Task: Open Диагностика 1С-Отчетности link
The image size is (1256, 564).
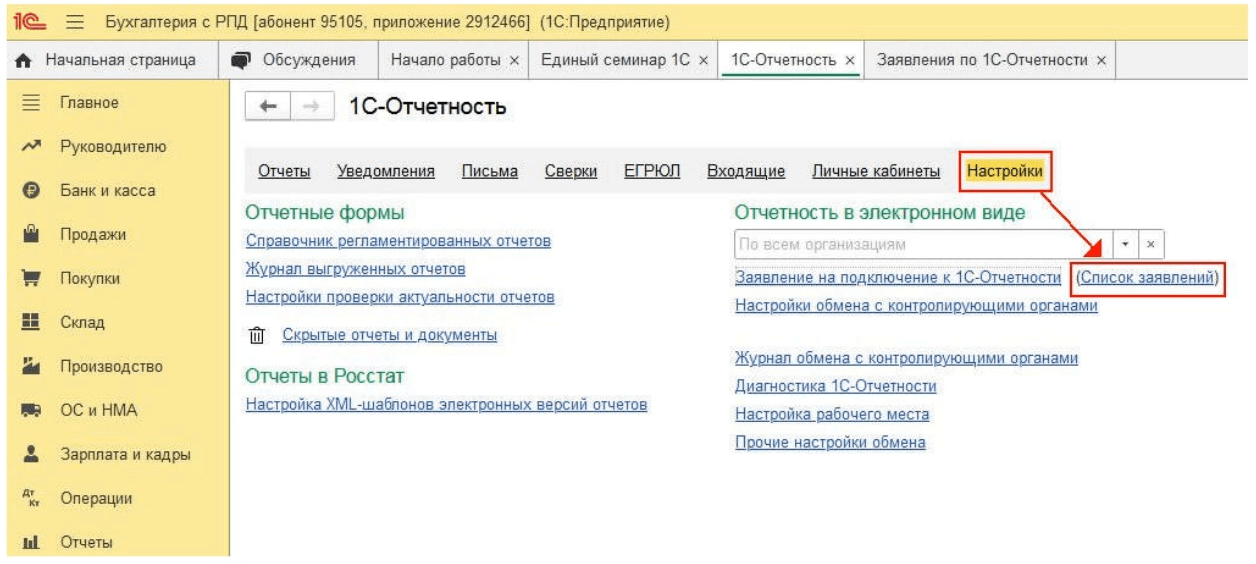Action: [835, 386]
